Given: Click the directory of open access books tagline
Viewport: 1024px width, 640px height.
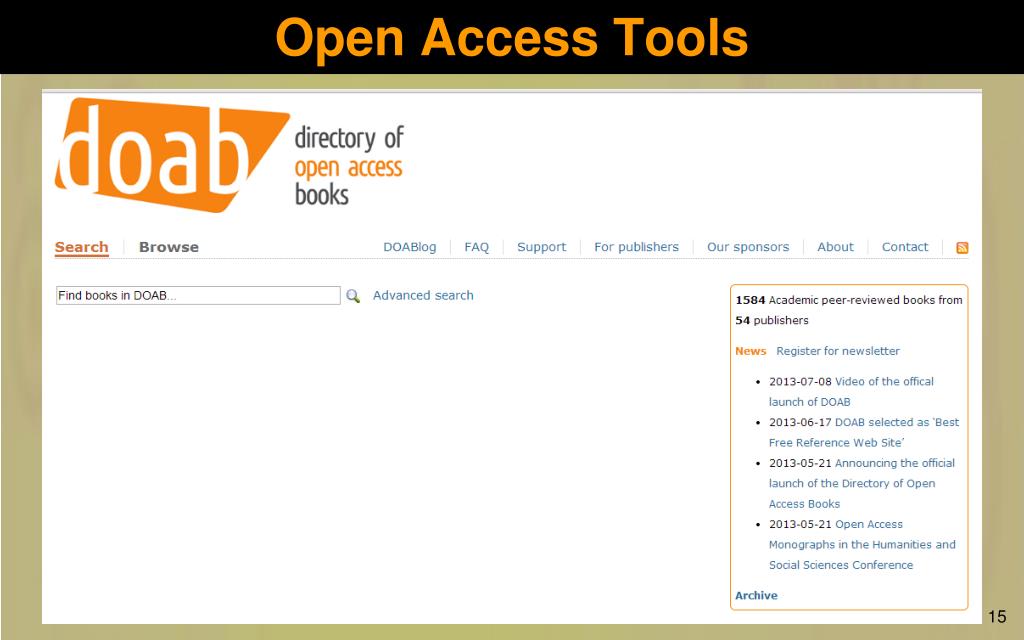Looking at the screenshot, I should [349, 166].
